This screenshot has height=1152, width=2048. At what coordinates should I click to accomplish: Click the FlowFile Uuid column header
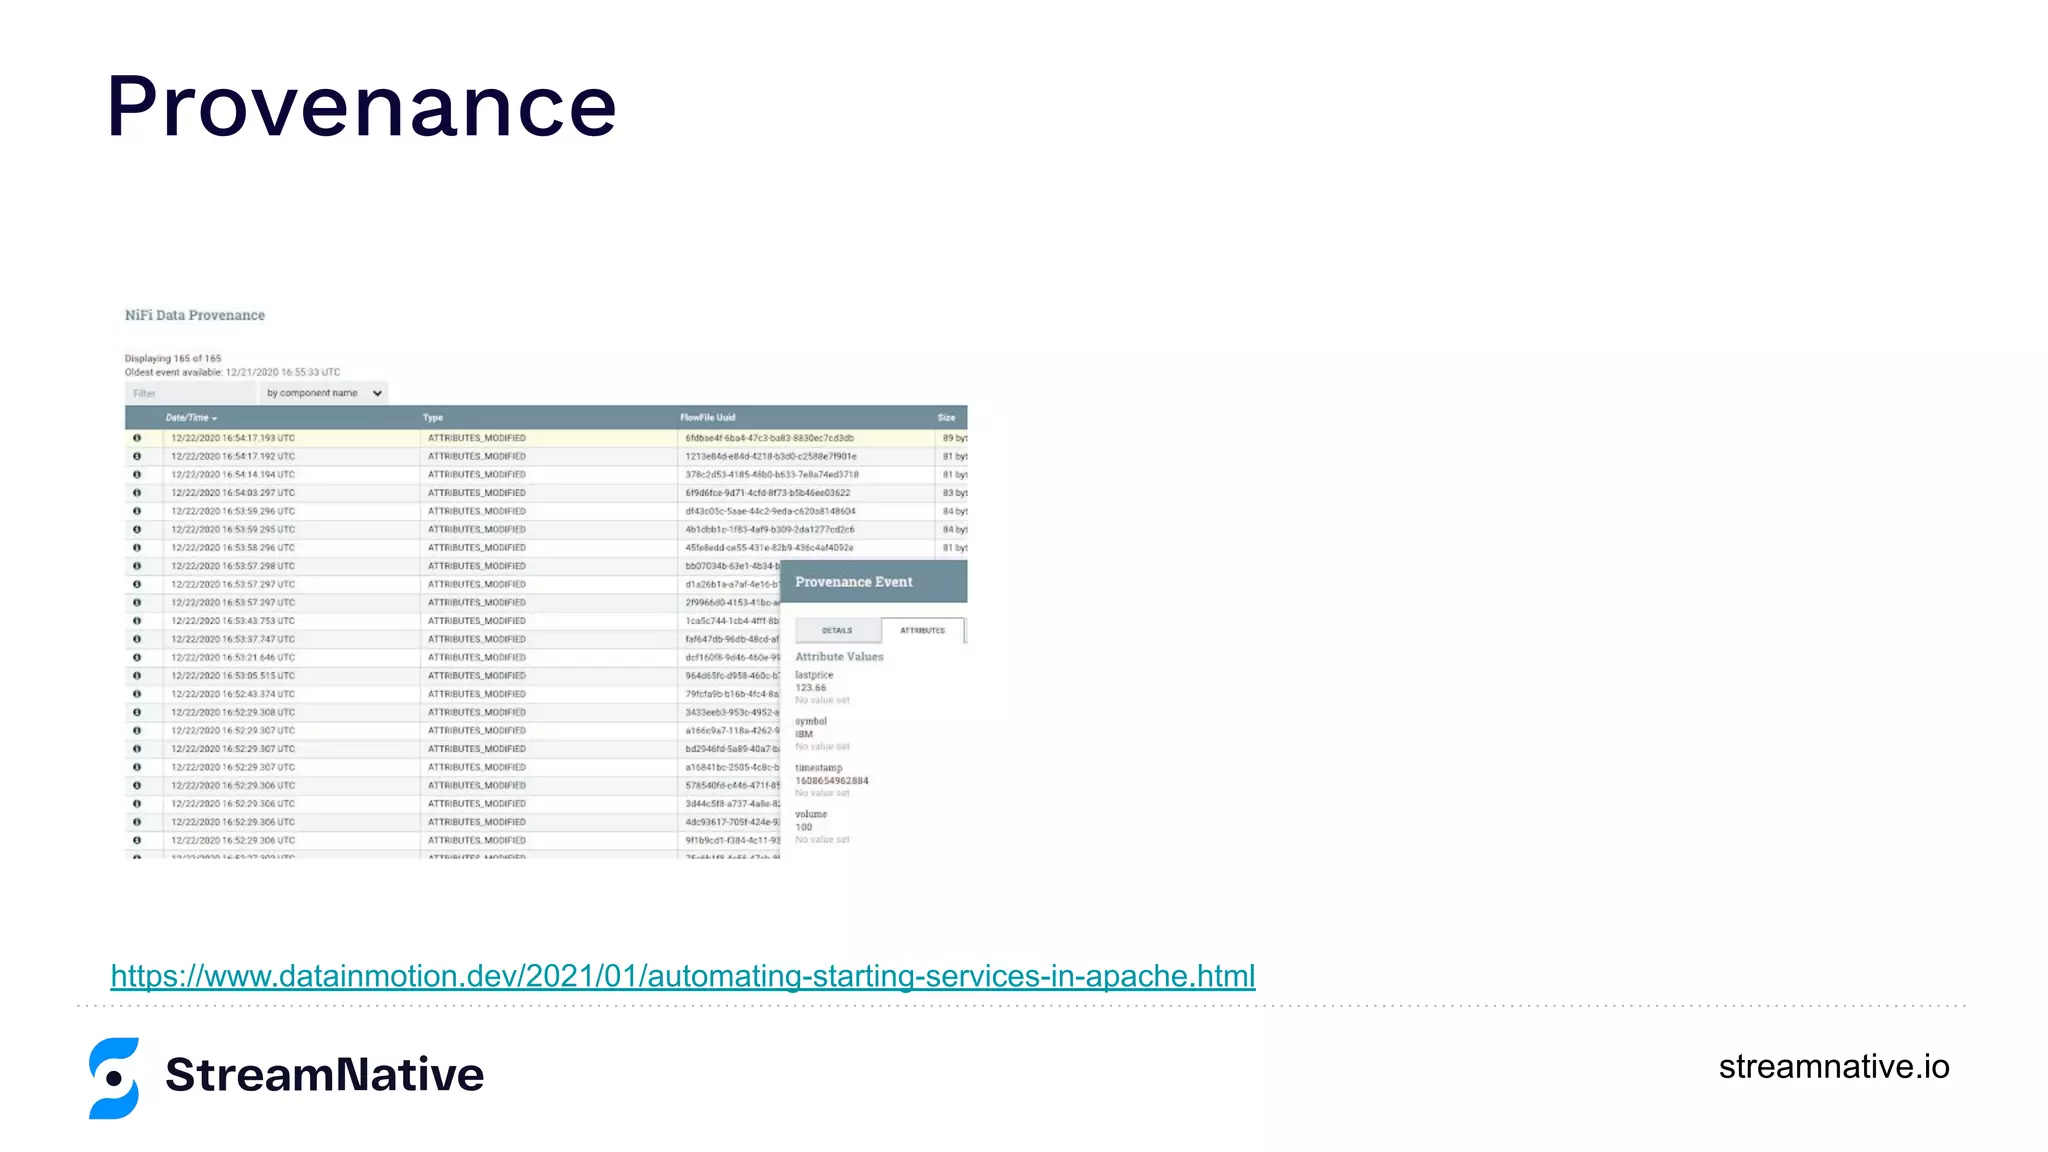click(x=708, y=418)
